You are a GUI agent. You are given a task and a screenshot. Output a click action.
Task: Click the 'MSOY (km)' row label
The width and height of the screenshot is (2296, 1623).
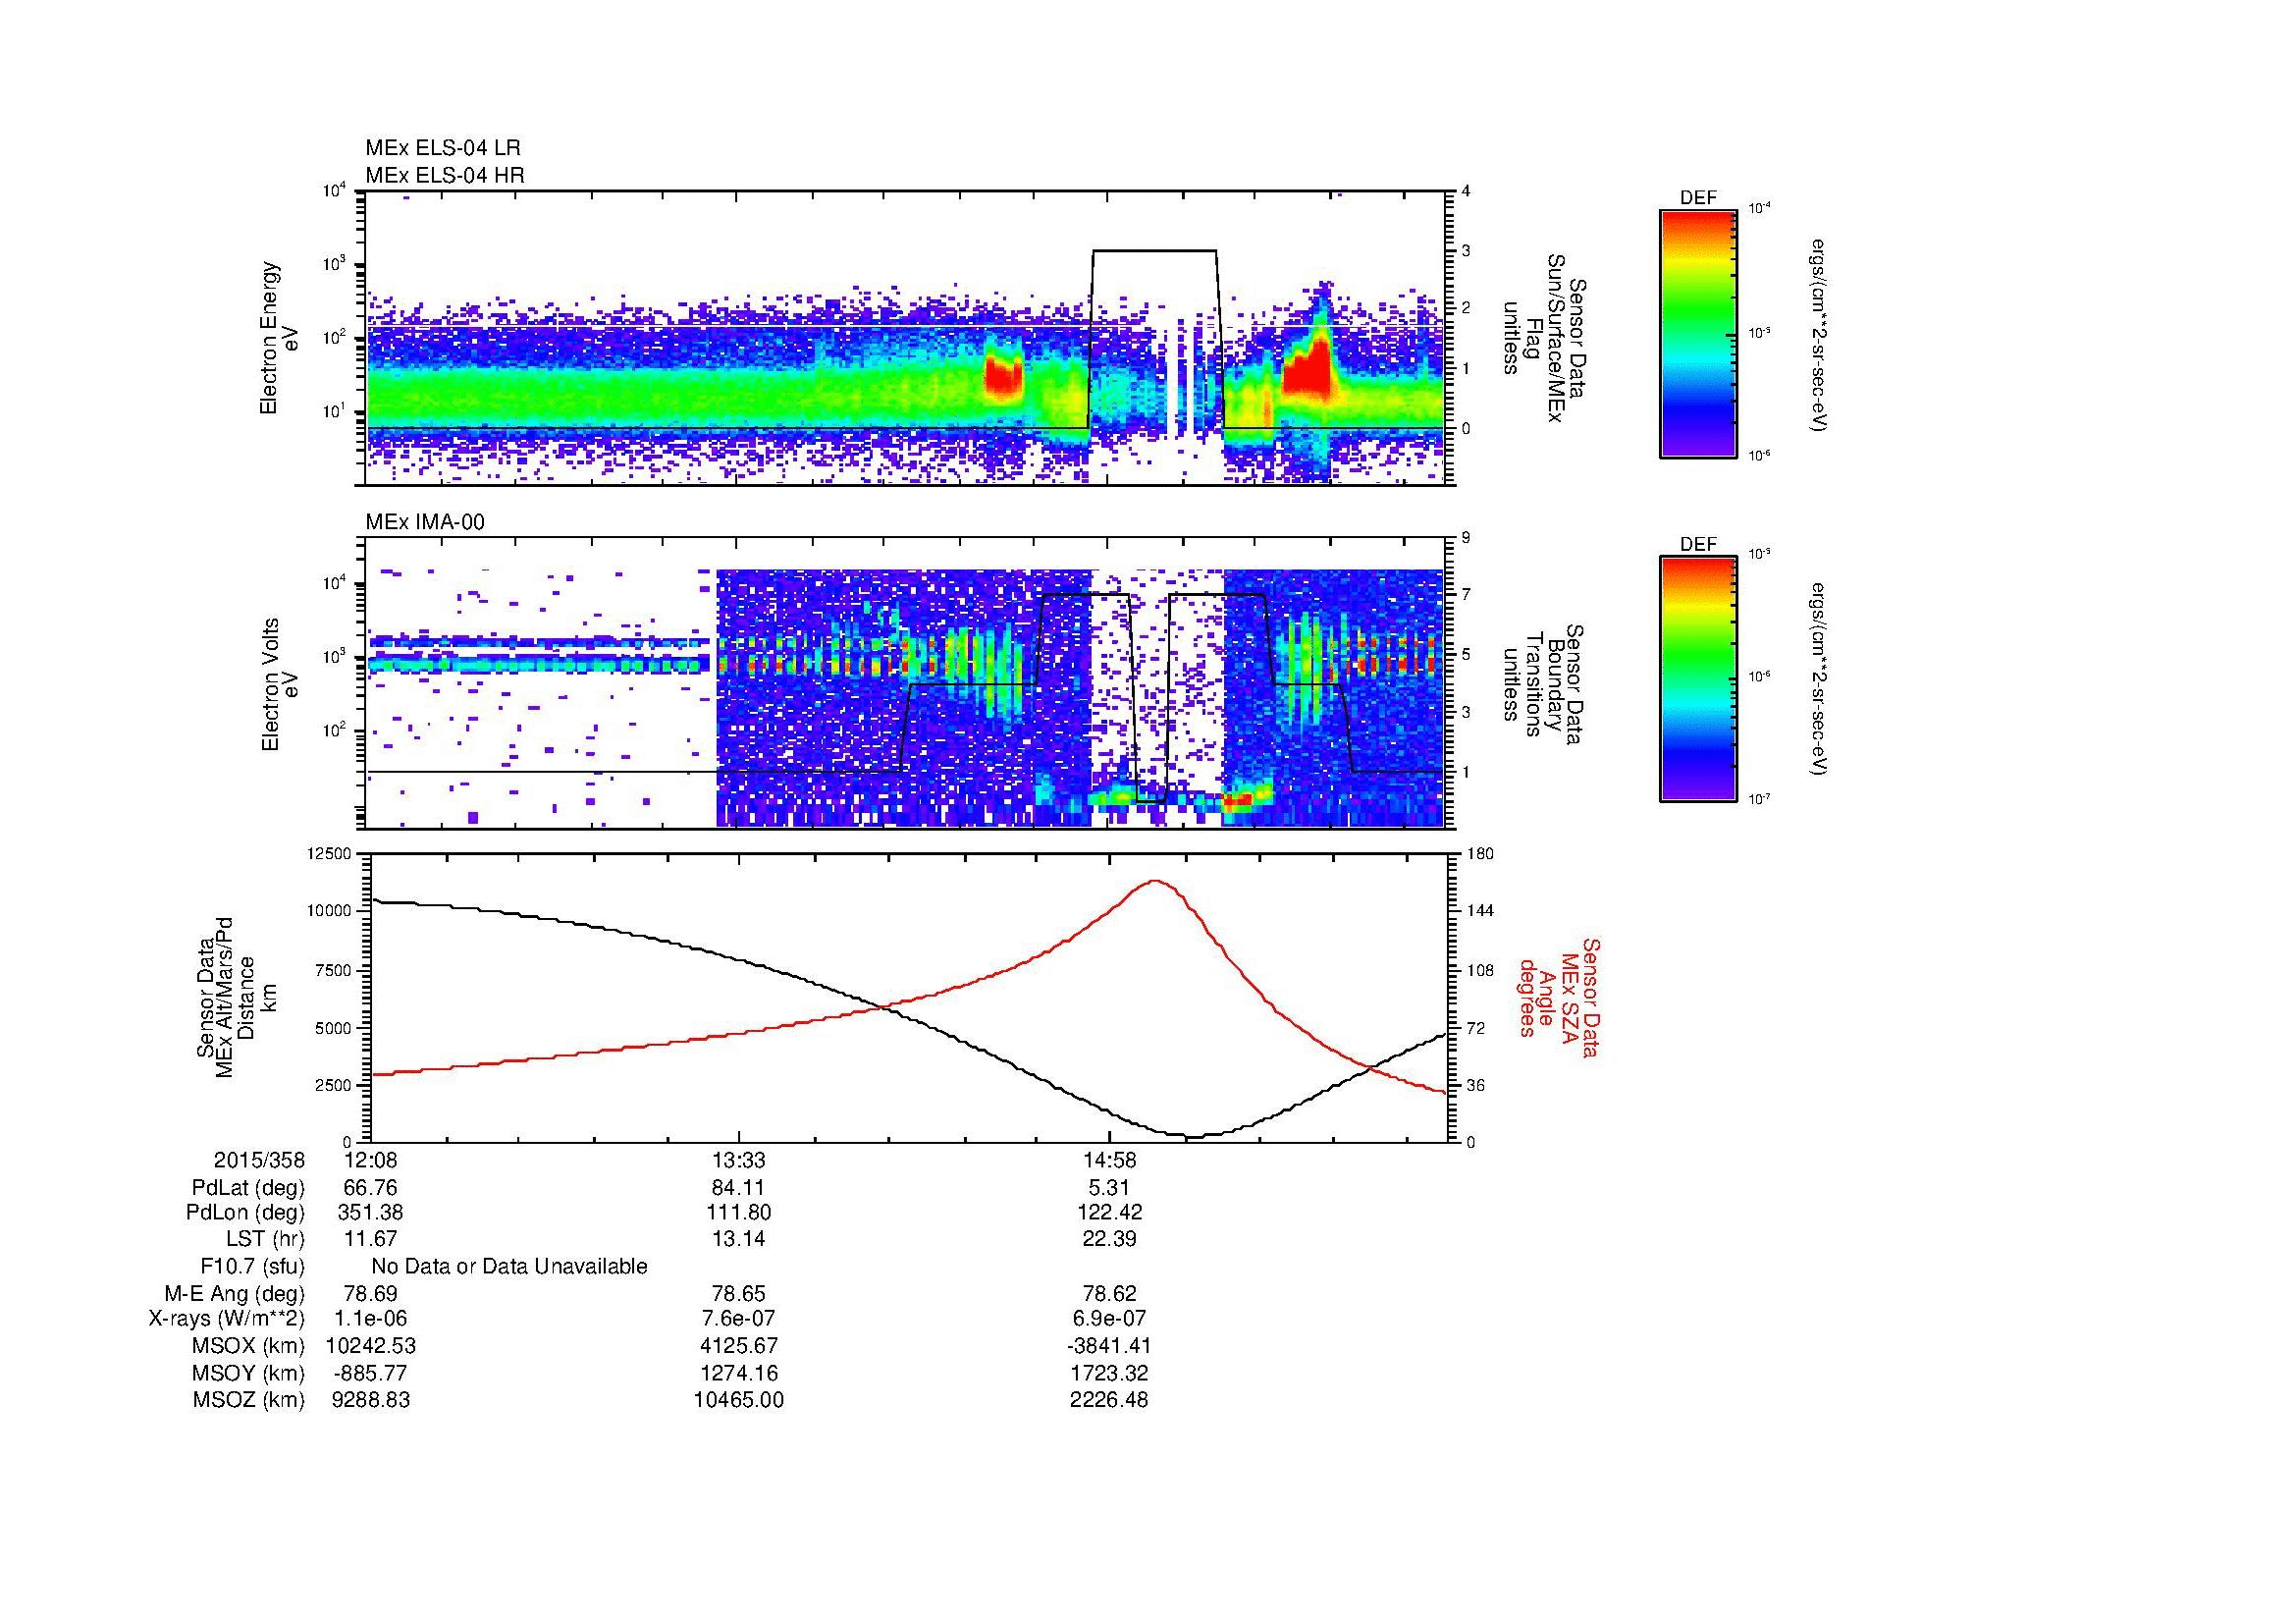248,1373
